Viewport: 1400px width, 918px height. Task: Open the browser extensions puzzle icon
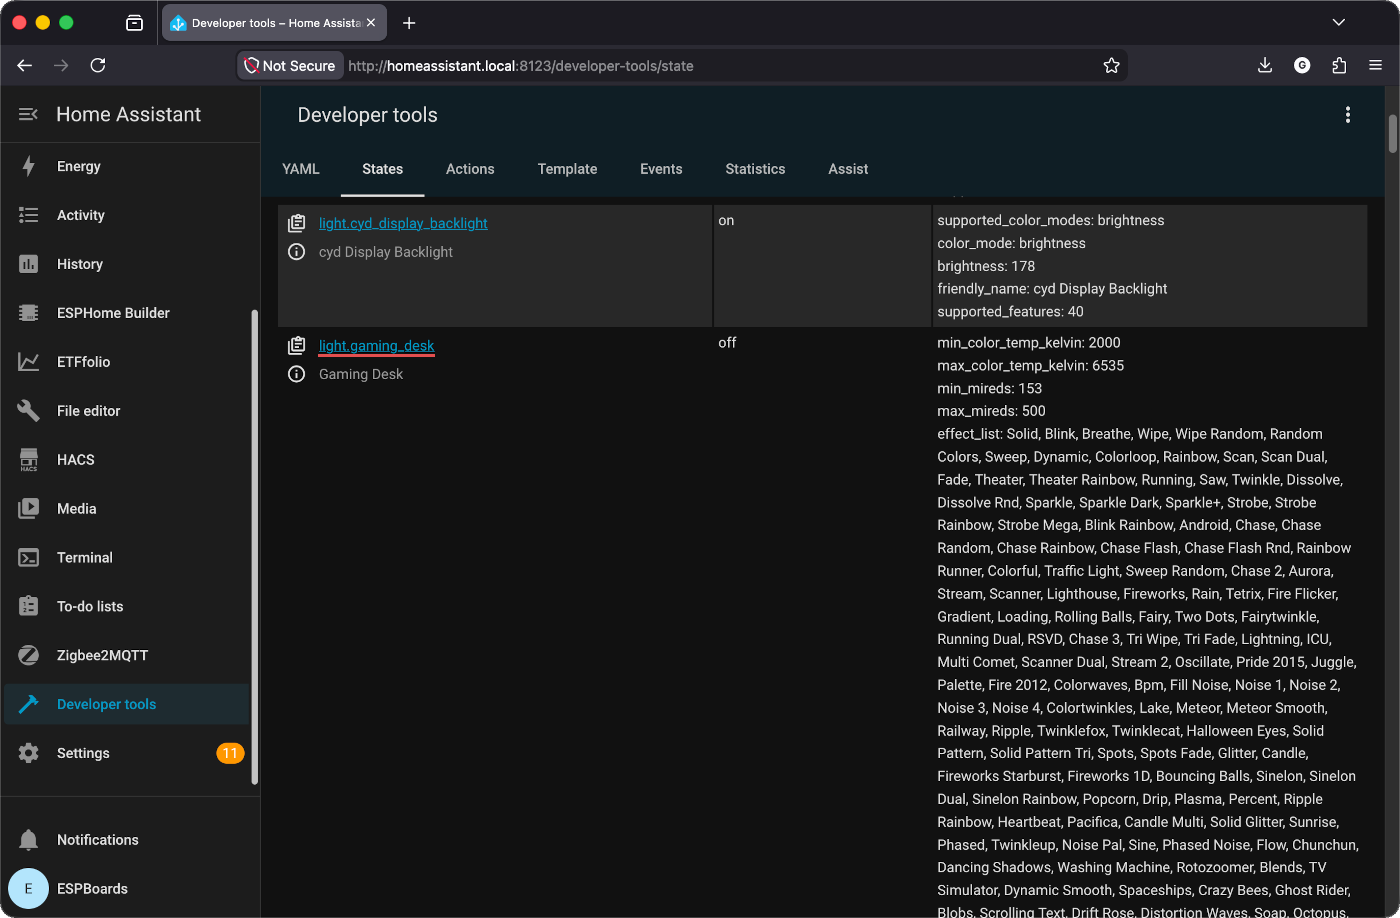pos(1339,66)
